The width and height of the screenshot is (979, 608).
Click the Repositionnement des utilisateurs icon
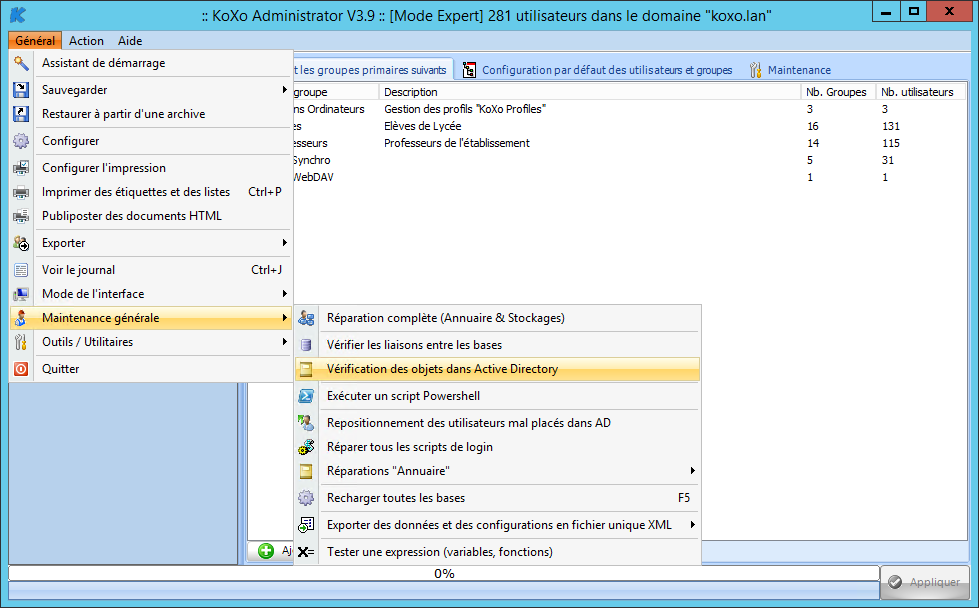click(306, 423)
